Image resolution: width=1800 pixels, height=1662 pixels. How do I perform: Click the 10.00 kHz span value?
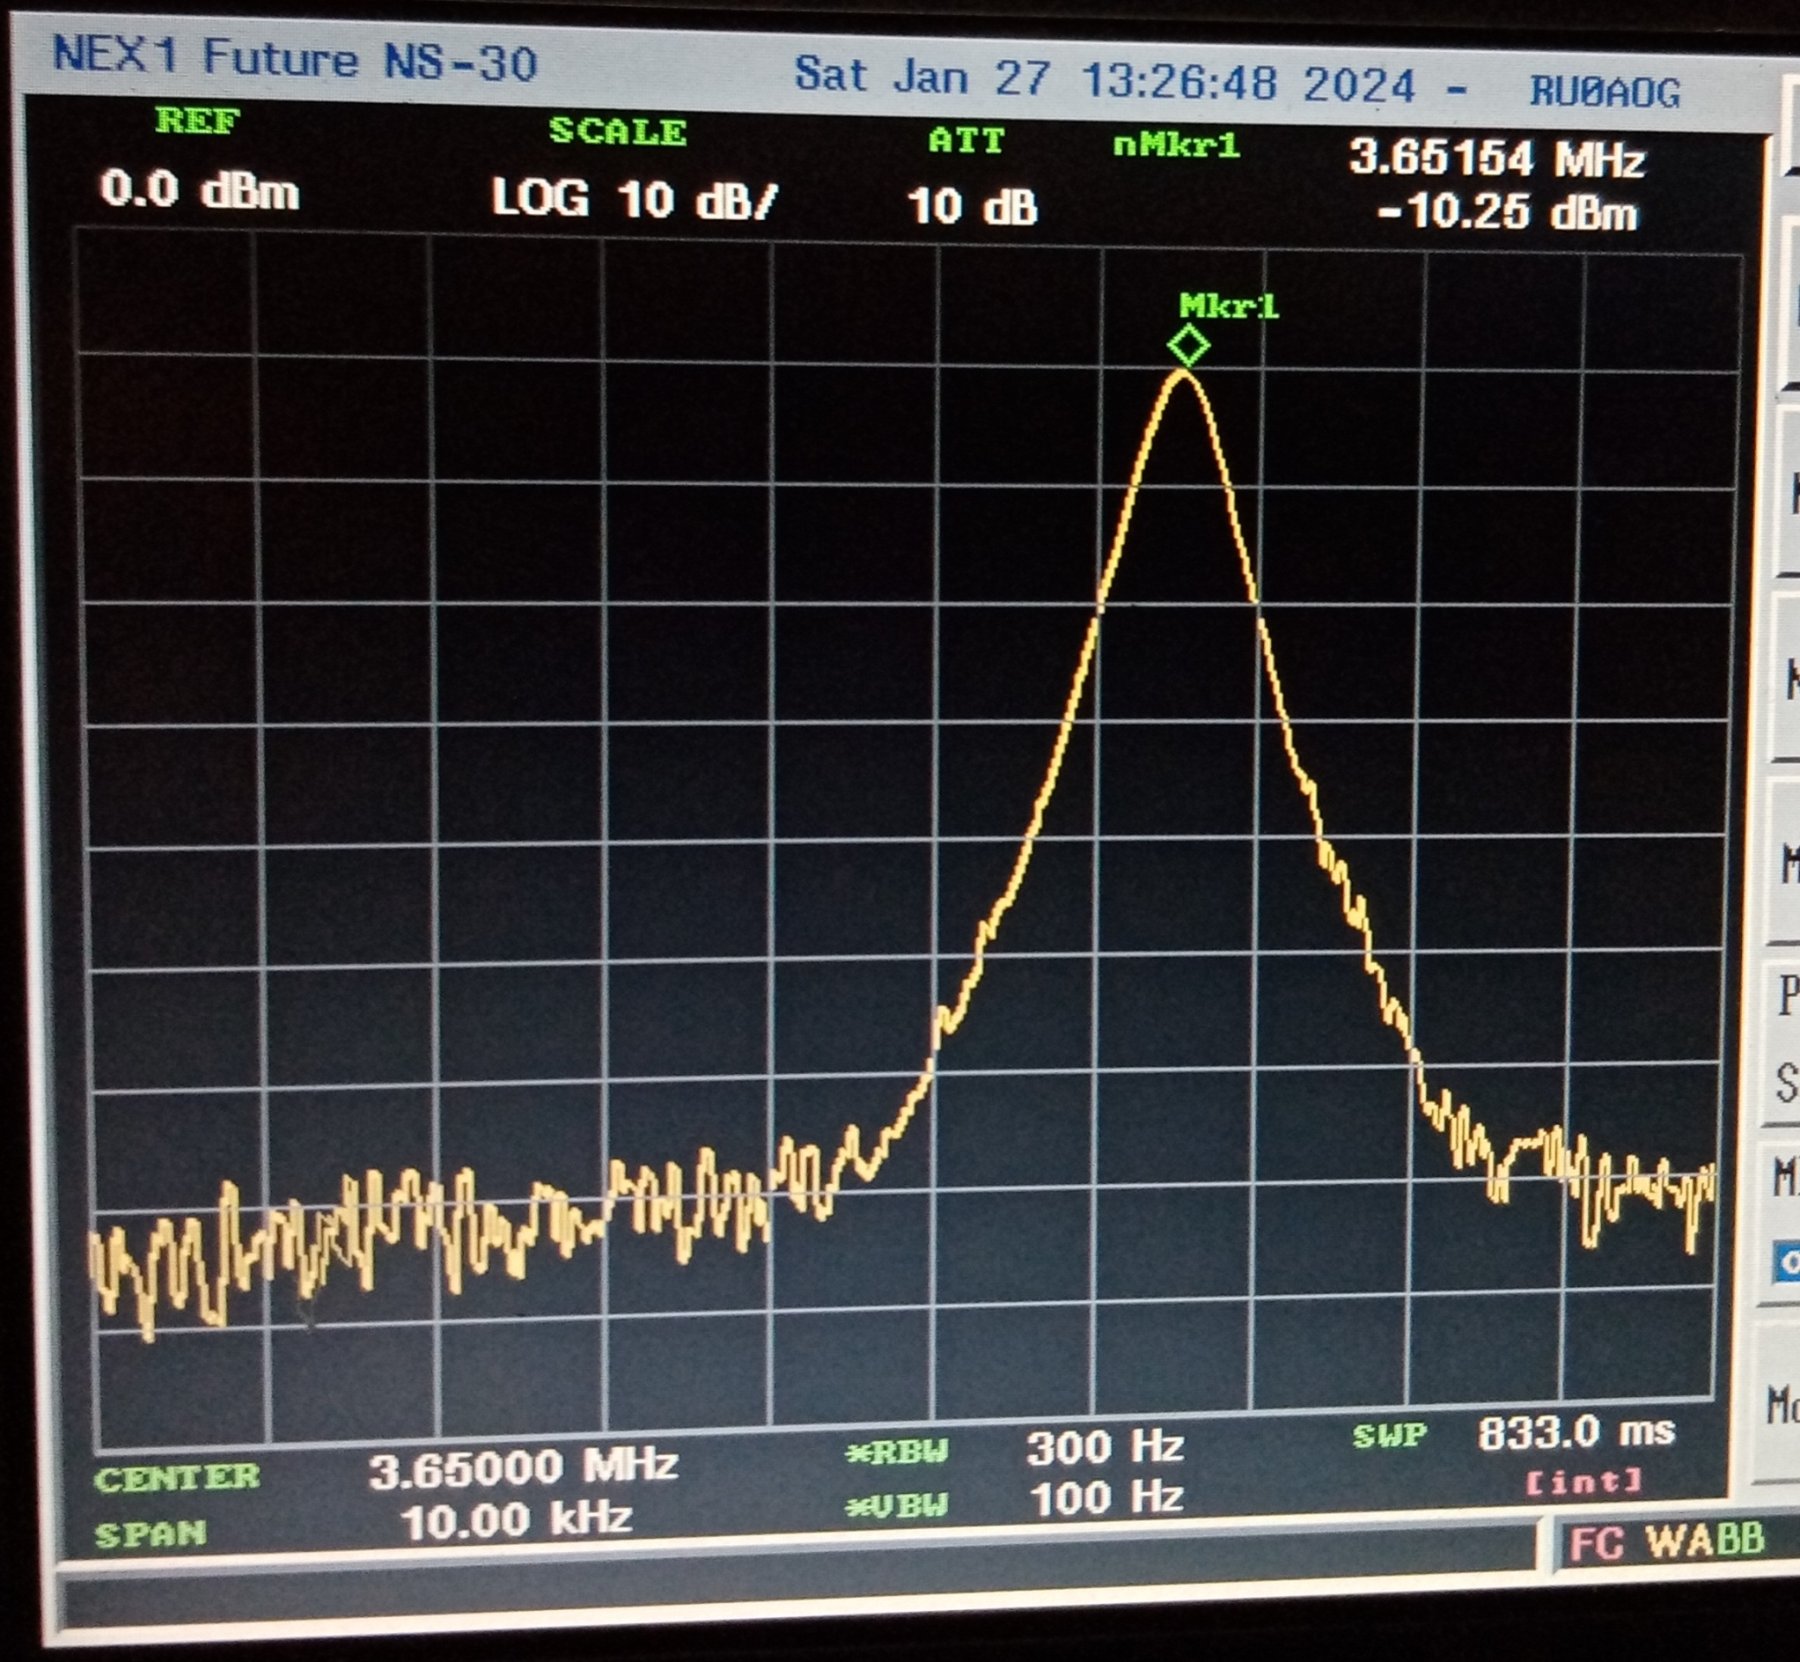516,1520
